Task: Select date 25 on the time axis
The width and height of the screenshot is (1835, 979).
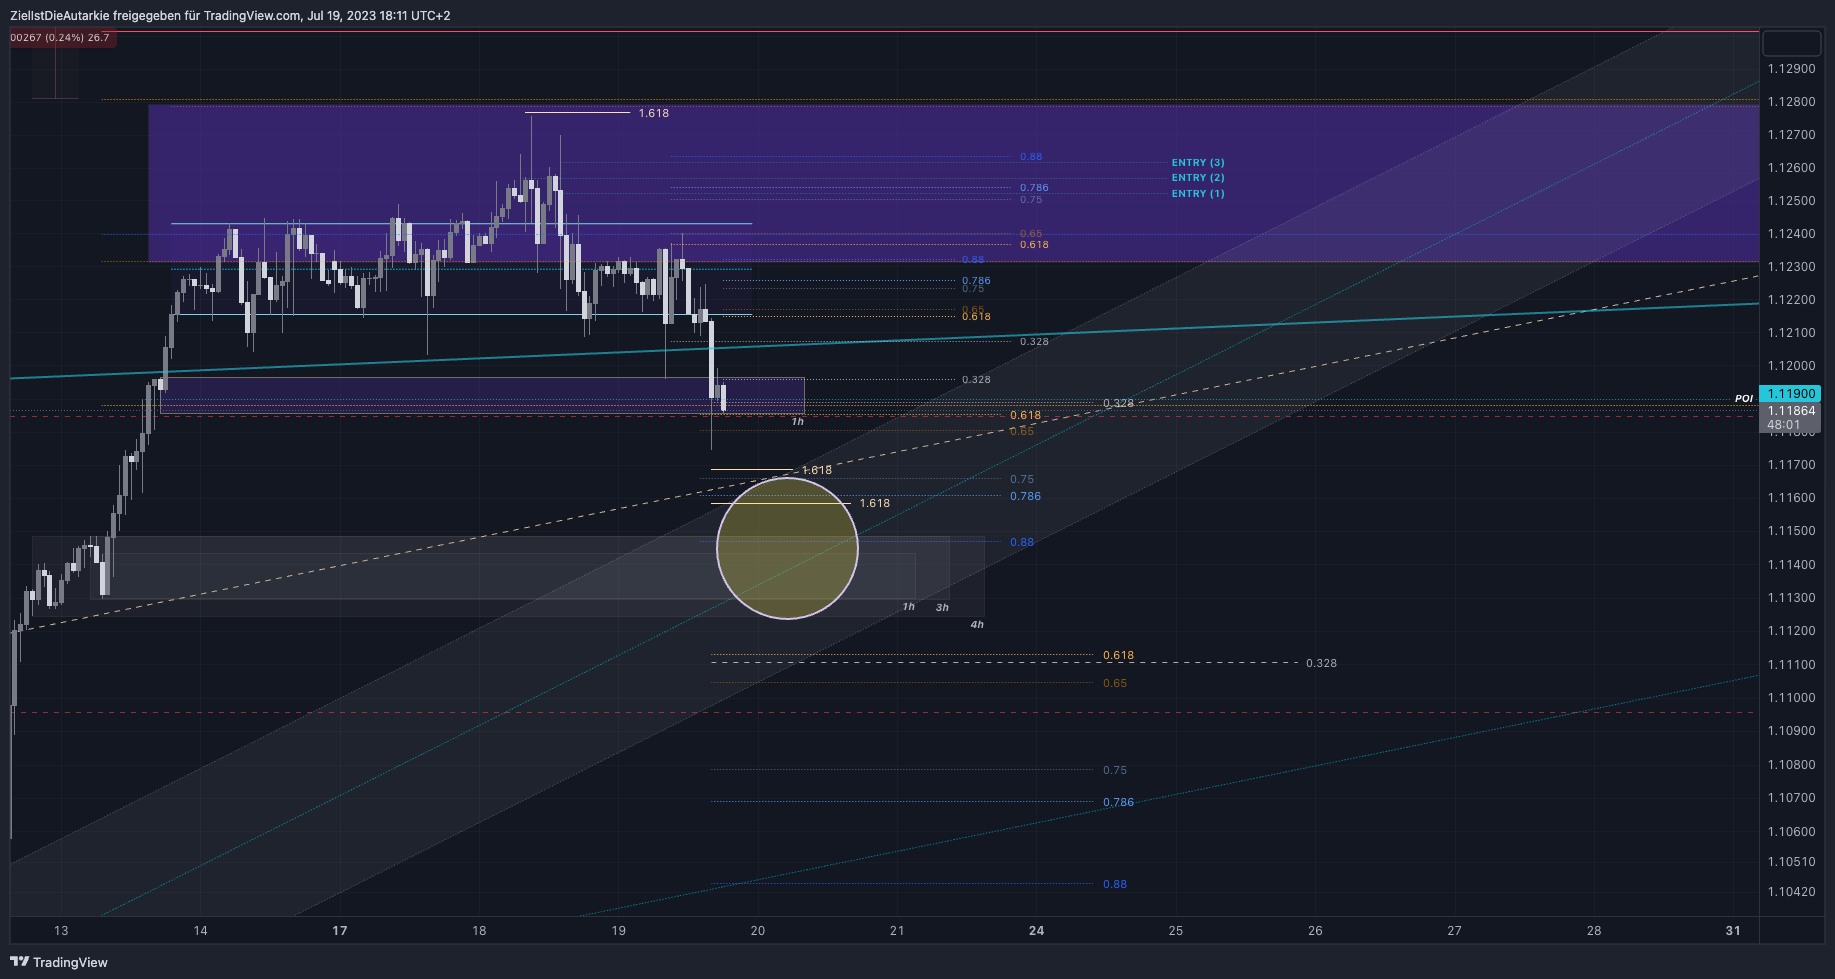Action: point(1176,931)
